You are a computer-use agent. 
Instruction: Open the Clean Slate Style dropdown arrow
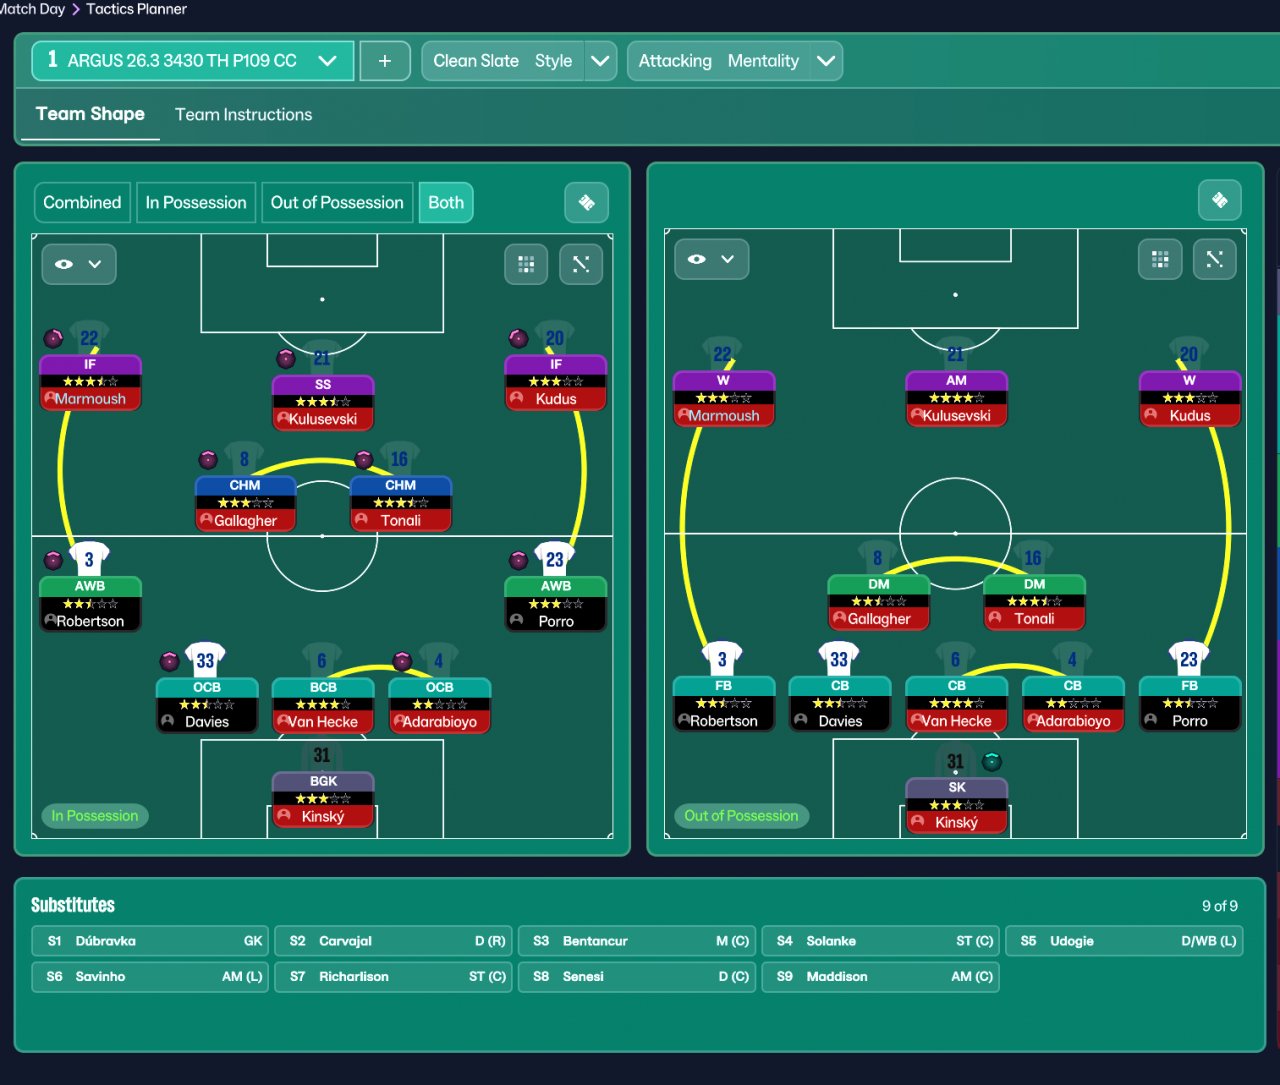click(x=600, y=61)
